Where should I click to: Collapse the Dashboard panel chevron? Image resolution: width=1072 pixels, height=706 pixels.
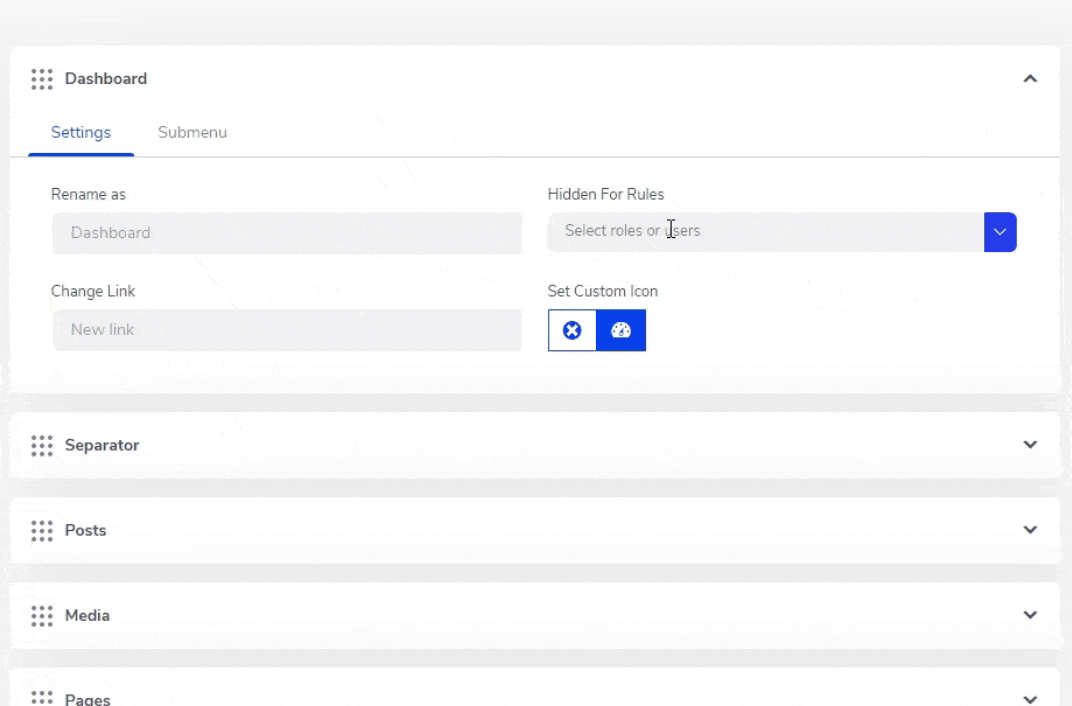1030,79
